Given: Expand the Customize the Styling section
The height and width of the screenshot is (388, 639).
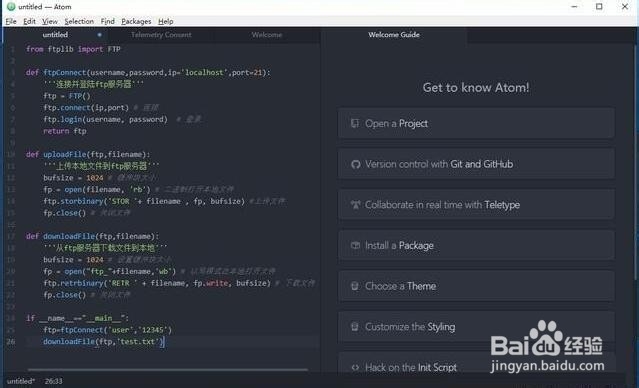Looking at the screenshot, I should tap(476, 327).
